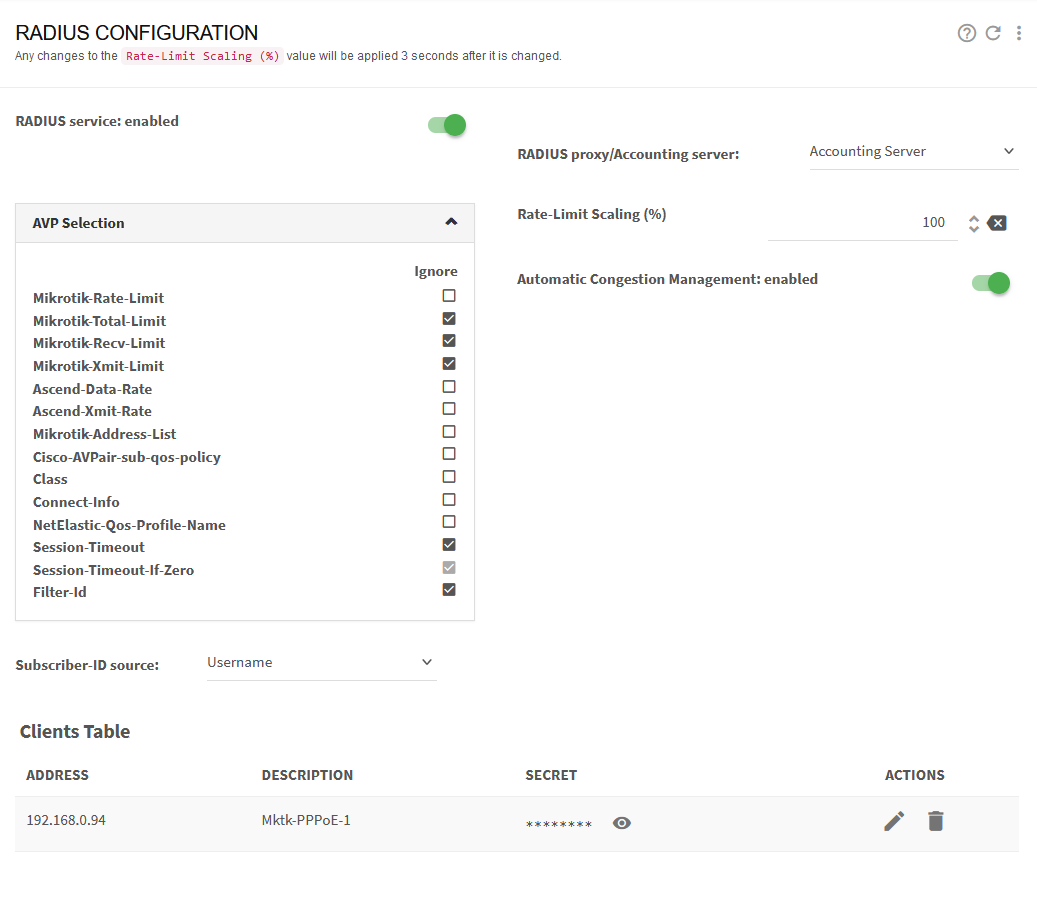Clear the Rate-Limit Scaling value
This screenshot has width=1037, height=897.
pos(998,222)
